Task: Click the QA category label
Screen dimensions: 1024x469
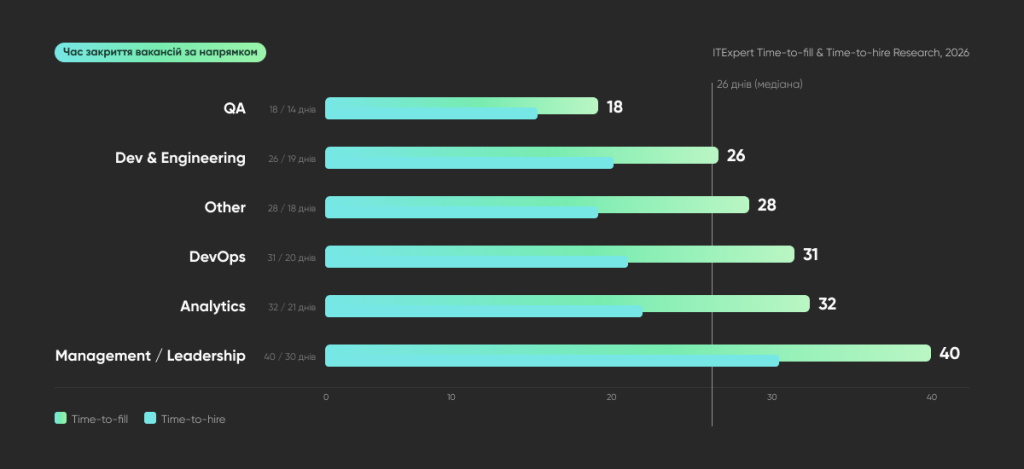Action: tap(234, 108)
